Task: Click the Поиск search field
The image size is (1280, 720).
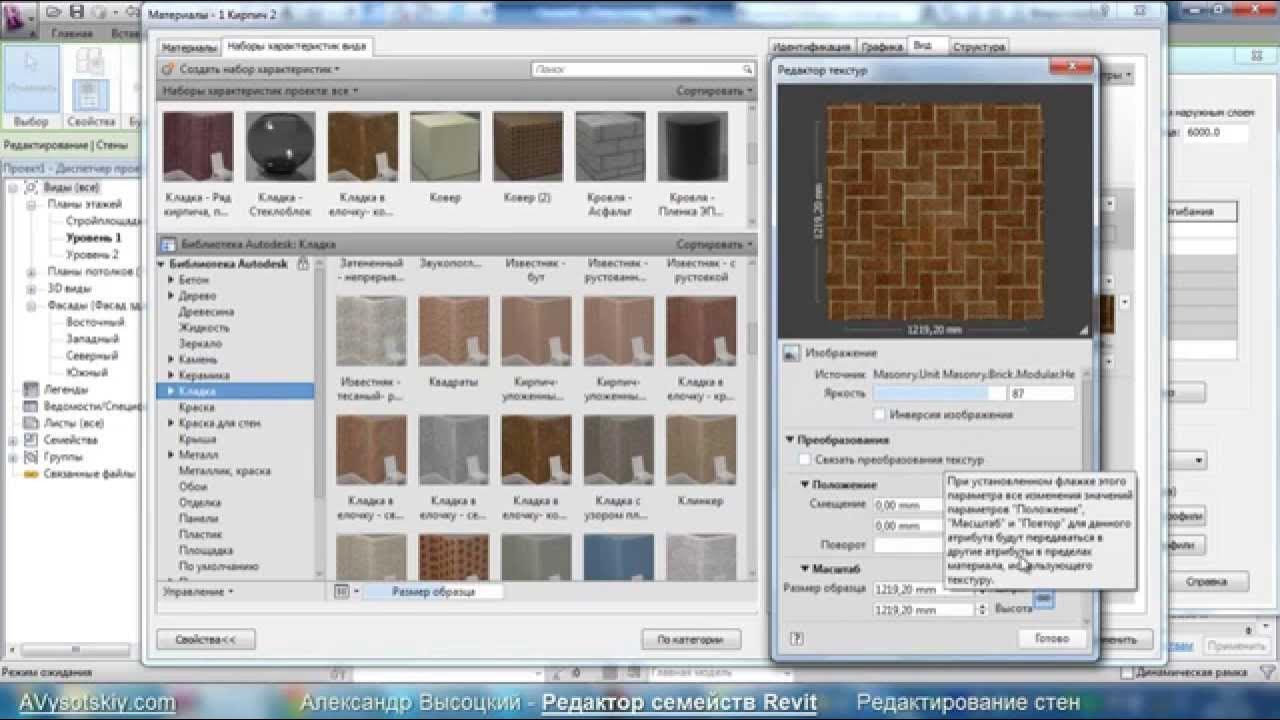Action: pos(643,69)
